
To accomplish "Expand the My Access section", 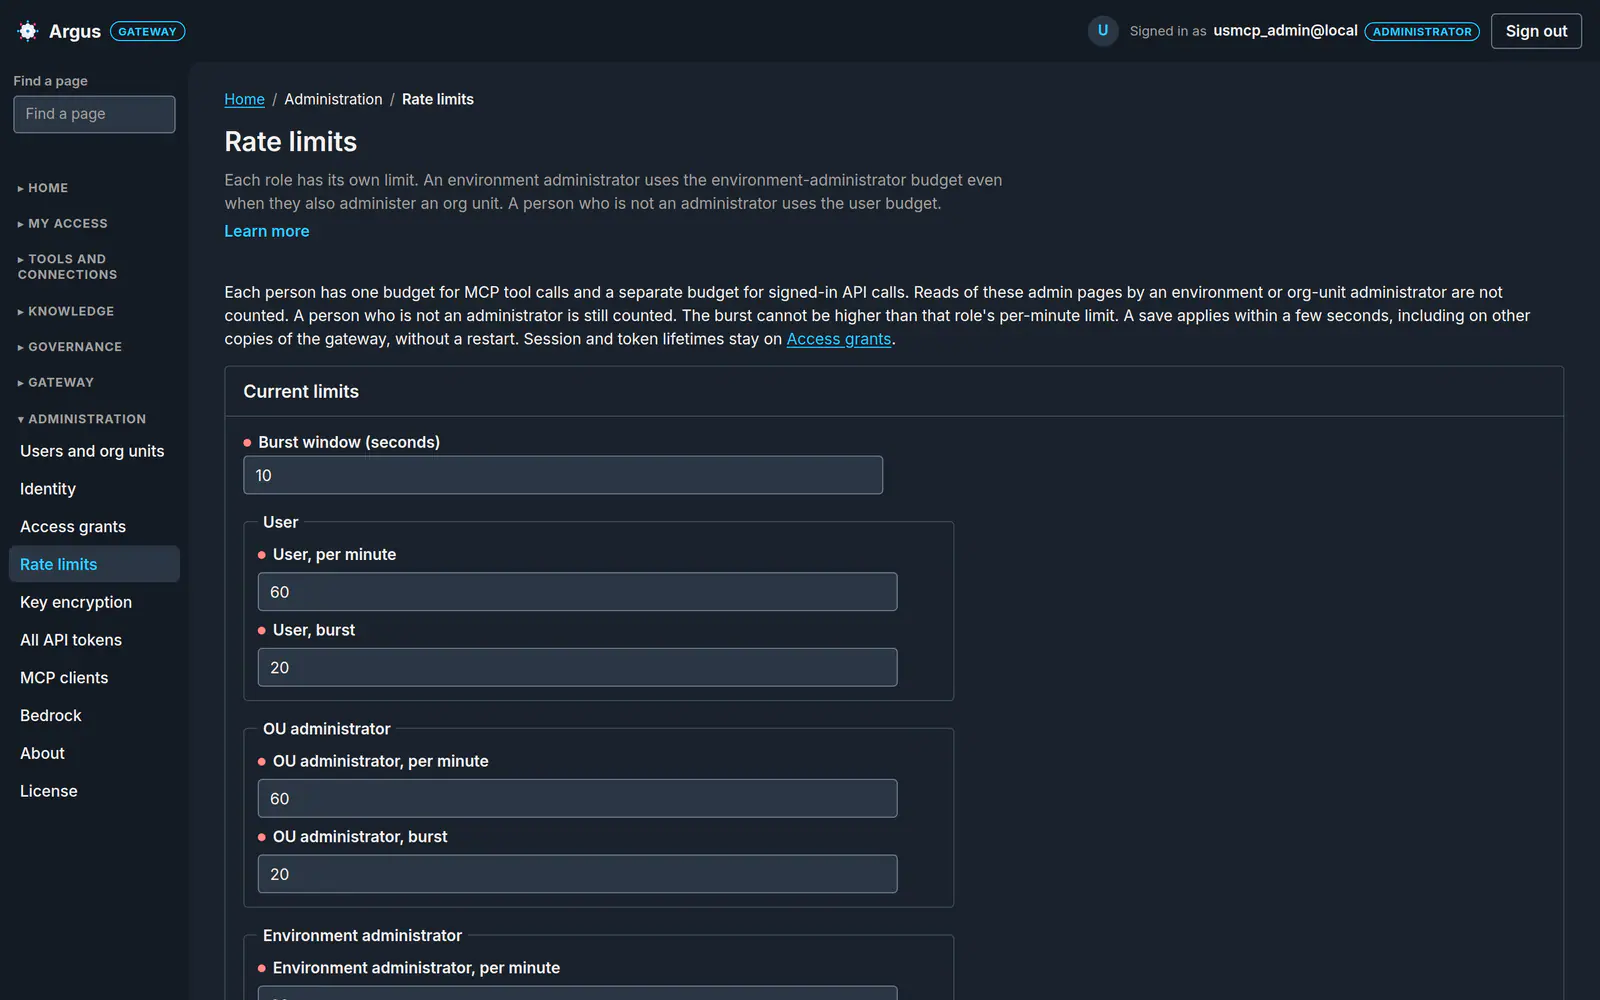I will point(62,224).
